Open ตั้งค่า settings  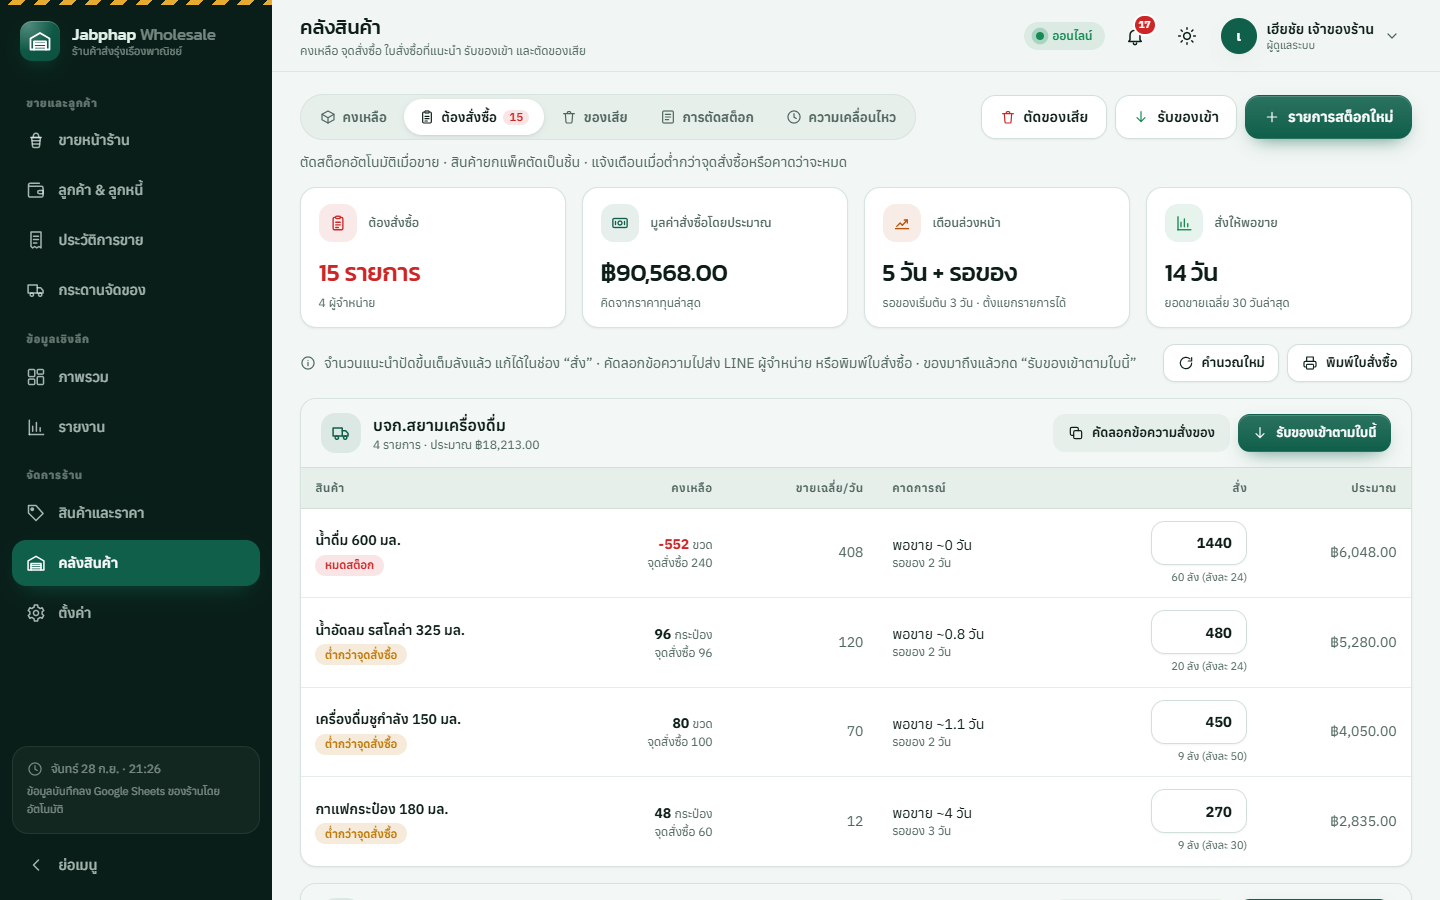click(x=136, y=613)
